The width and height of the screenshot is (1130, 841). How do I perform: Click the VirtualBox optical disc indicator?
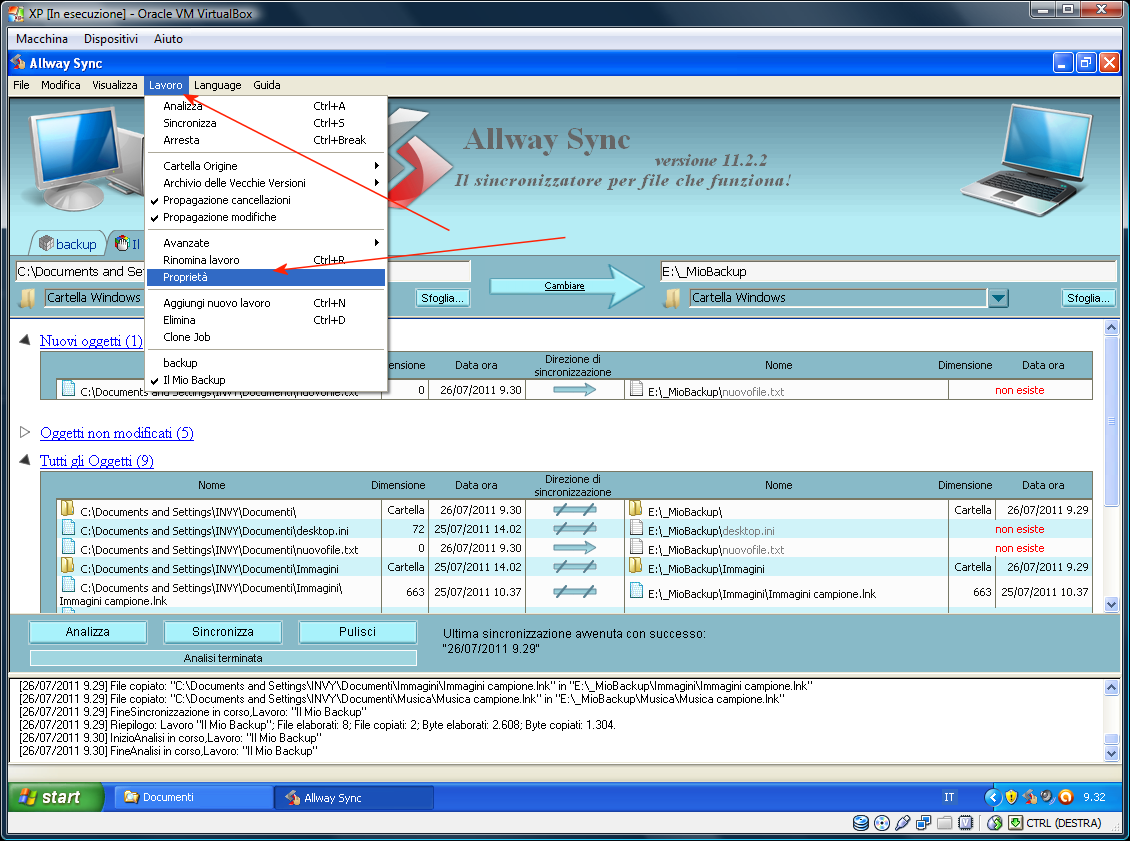(881, 823)
